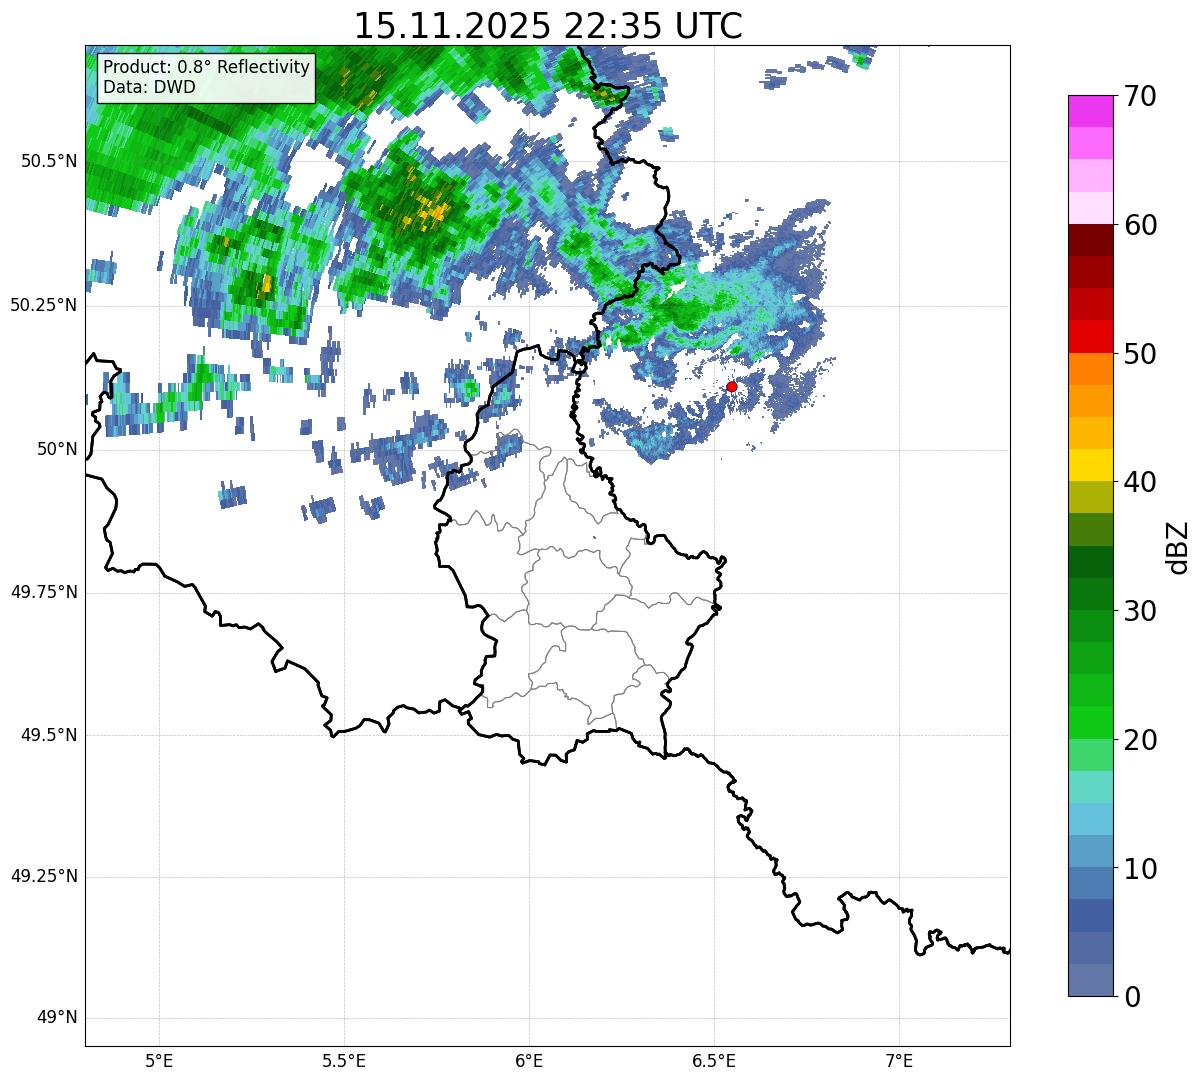The image size is (1202, 1081).
Task: Click the dBZ colorbar axis label
Action: coord(1178,547)
